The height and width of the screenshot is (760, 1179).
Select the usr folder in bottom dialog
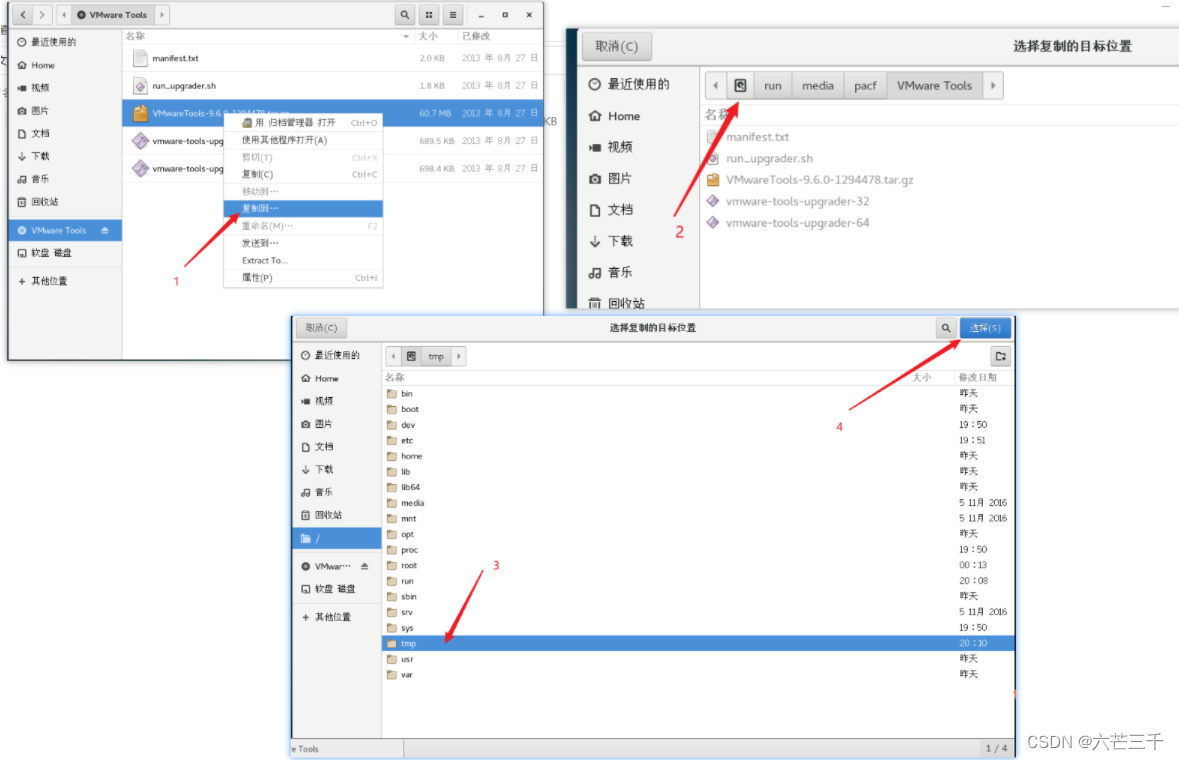(699, 659)
